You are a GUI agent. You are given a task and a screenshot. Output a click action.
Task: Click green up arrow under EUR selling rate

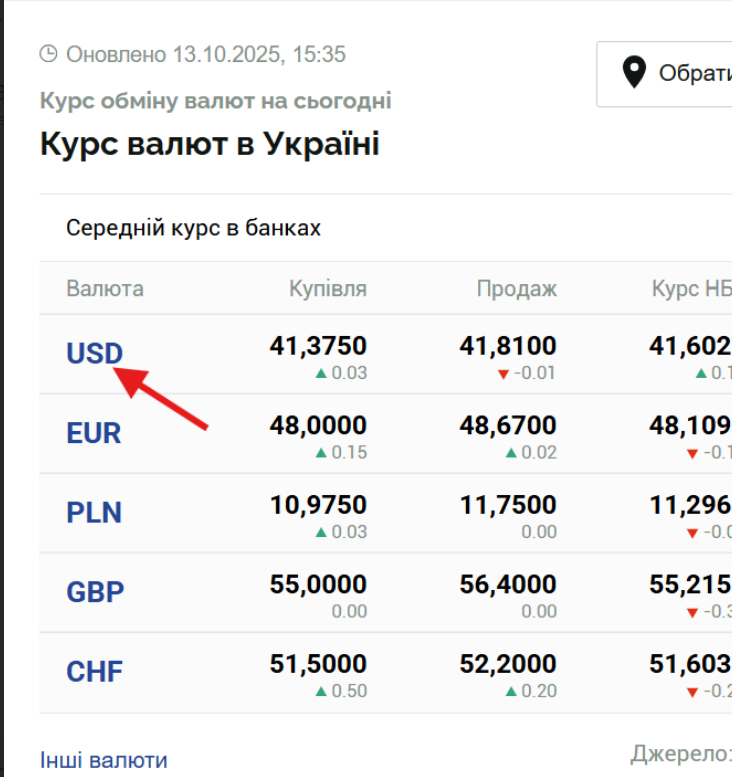pos(511,452)
